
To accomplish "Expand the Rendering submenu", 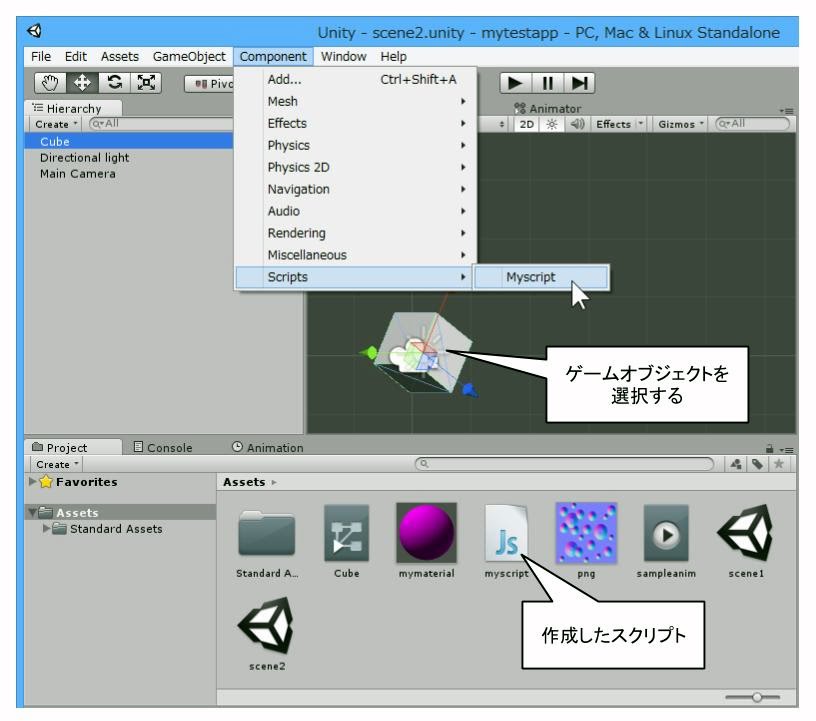I will click(355, 233).
